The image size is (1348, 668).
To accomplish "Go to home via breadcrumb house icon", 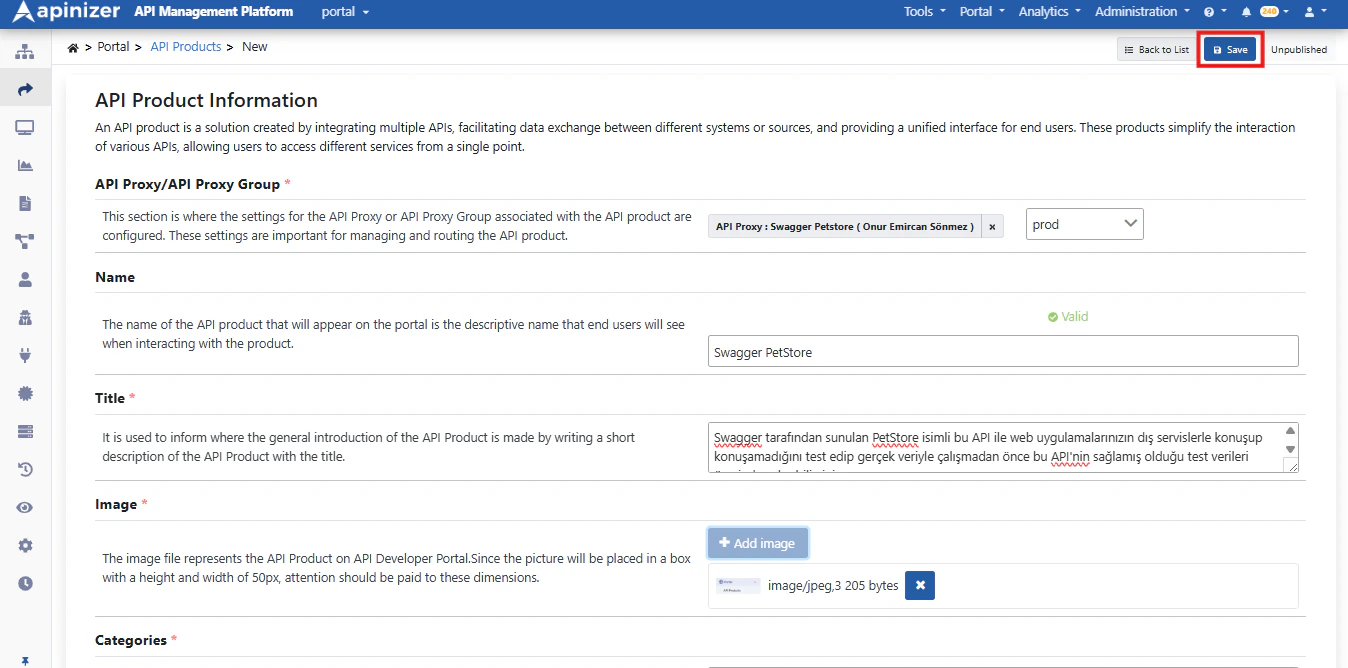I will [x=73, y=47].
